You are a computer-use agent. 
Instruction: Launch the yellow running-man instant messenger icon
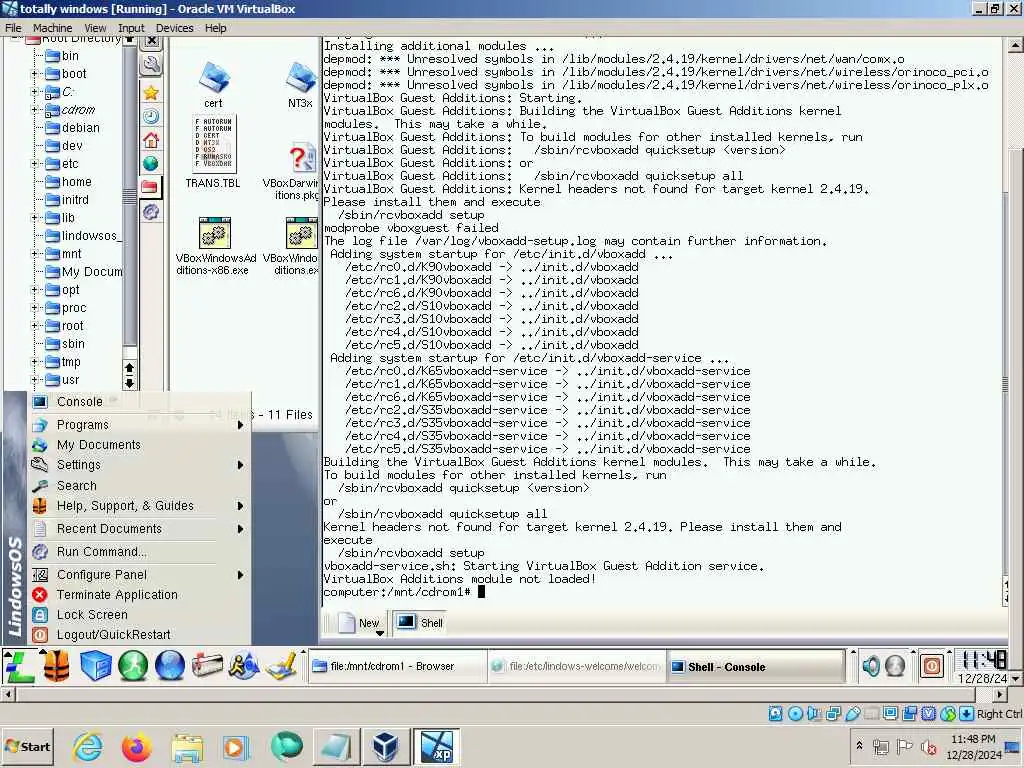[x=244, y=666]
